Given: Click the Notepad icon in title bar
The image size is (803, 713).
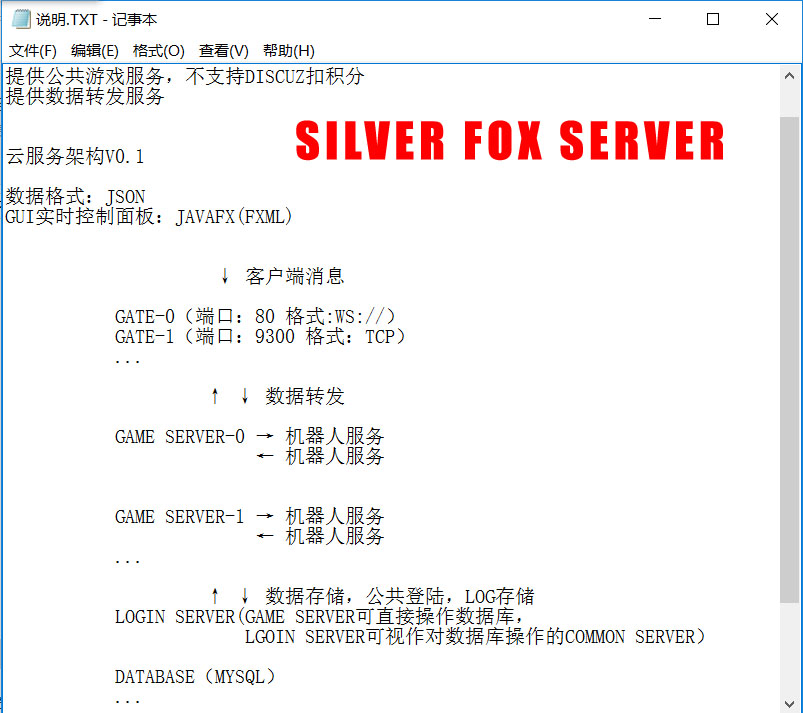Looking at the screenshot, I should [21, 19].
